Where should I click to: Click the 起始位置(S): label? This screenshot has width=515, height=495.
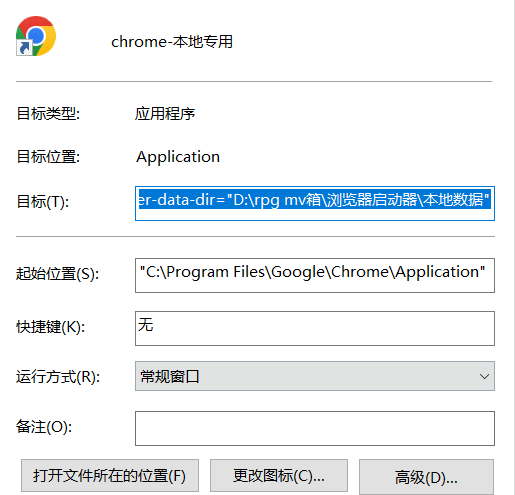point(57,274)
